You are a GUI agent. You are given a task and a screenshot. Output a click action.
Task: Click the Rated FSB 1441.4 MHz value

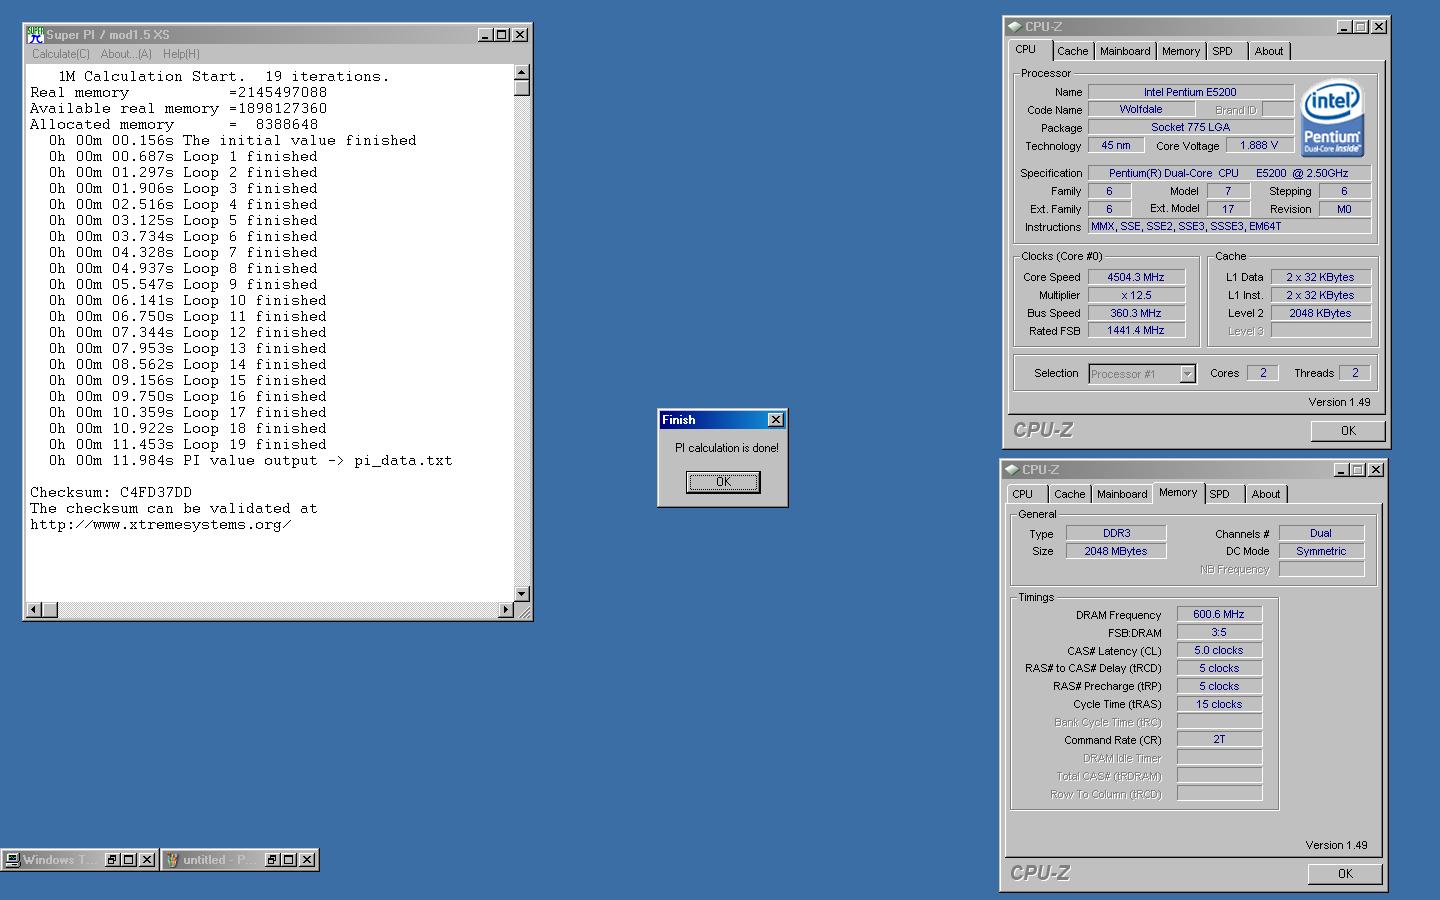(x=1136, y=330)
